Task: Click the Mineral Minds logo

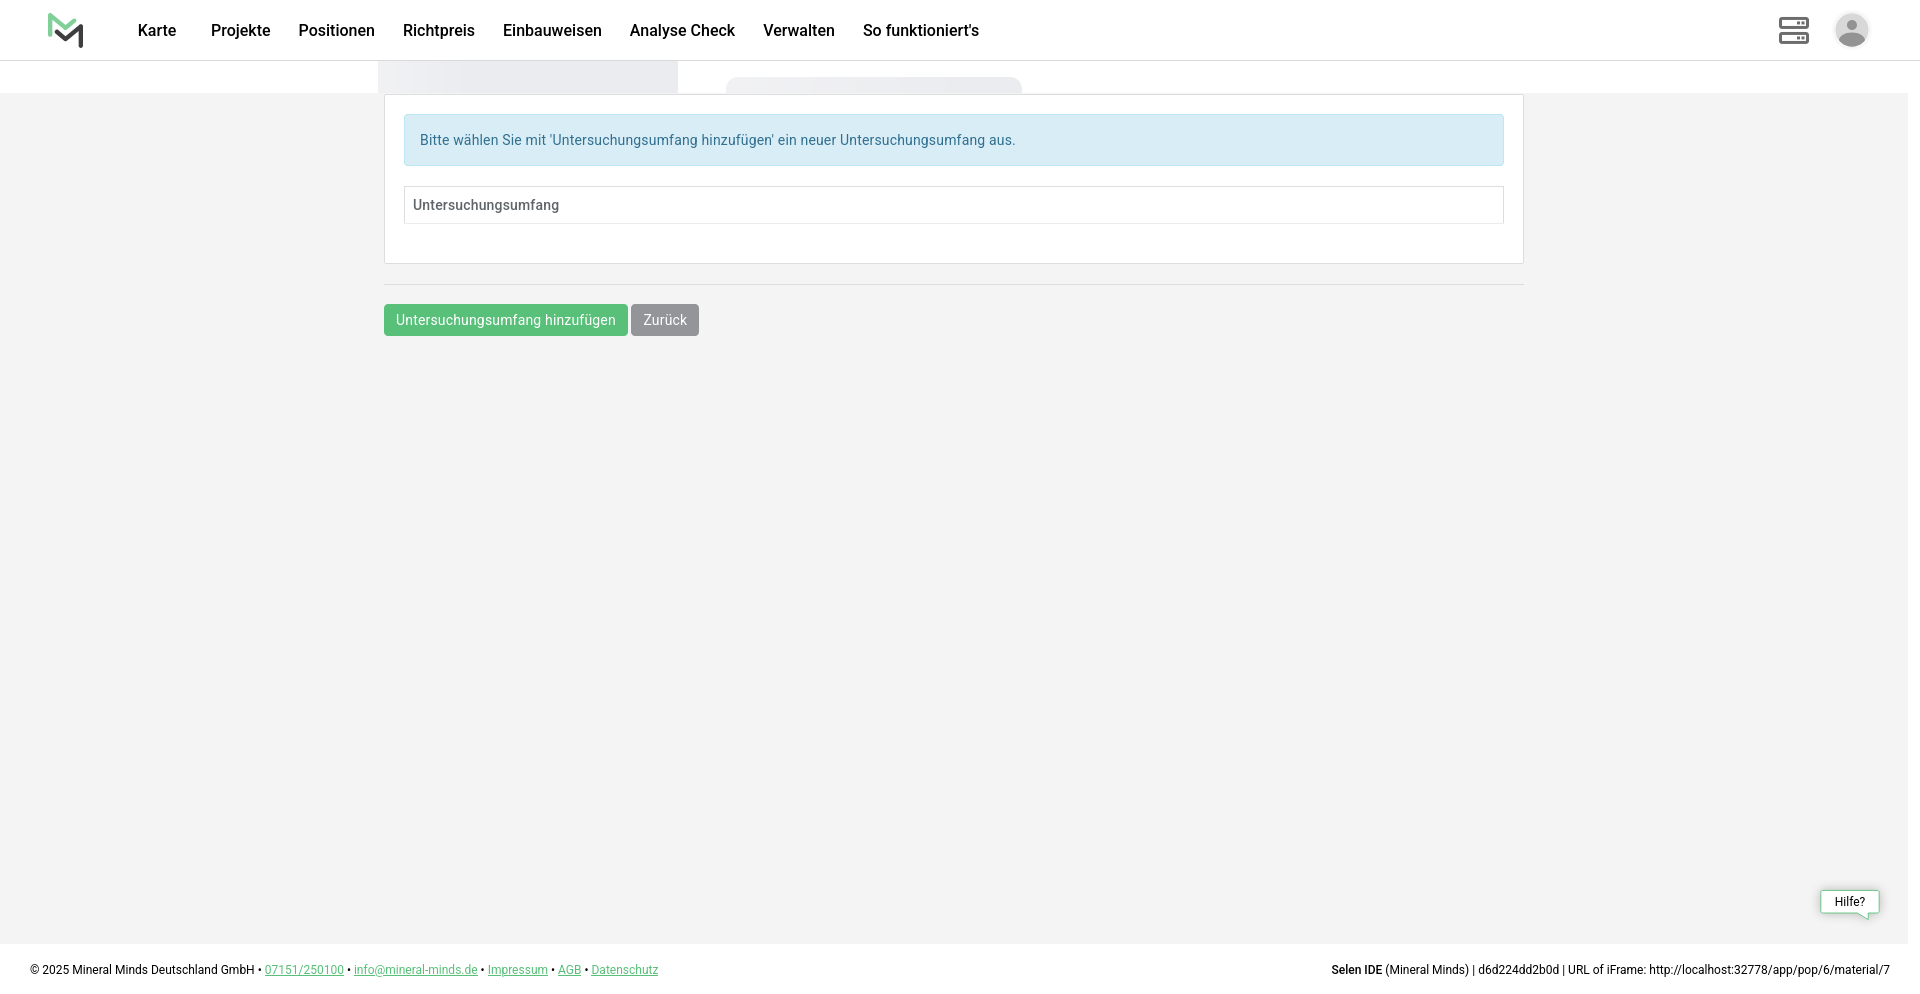Action: click(x=65, y=31)
